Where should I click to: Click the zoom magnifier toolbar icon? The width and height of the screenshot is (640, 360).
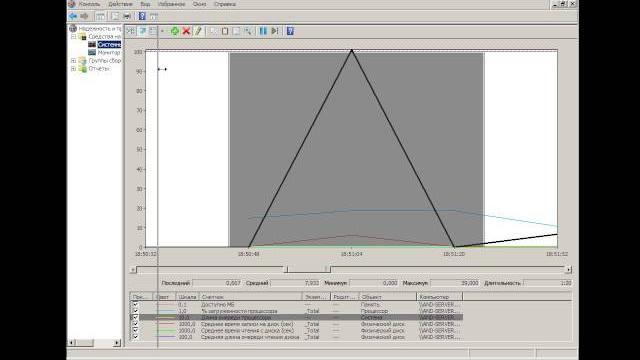point(248,31)
